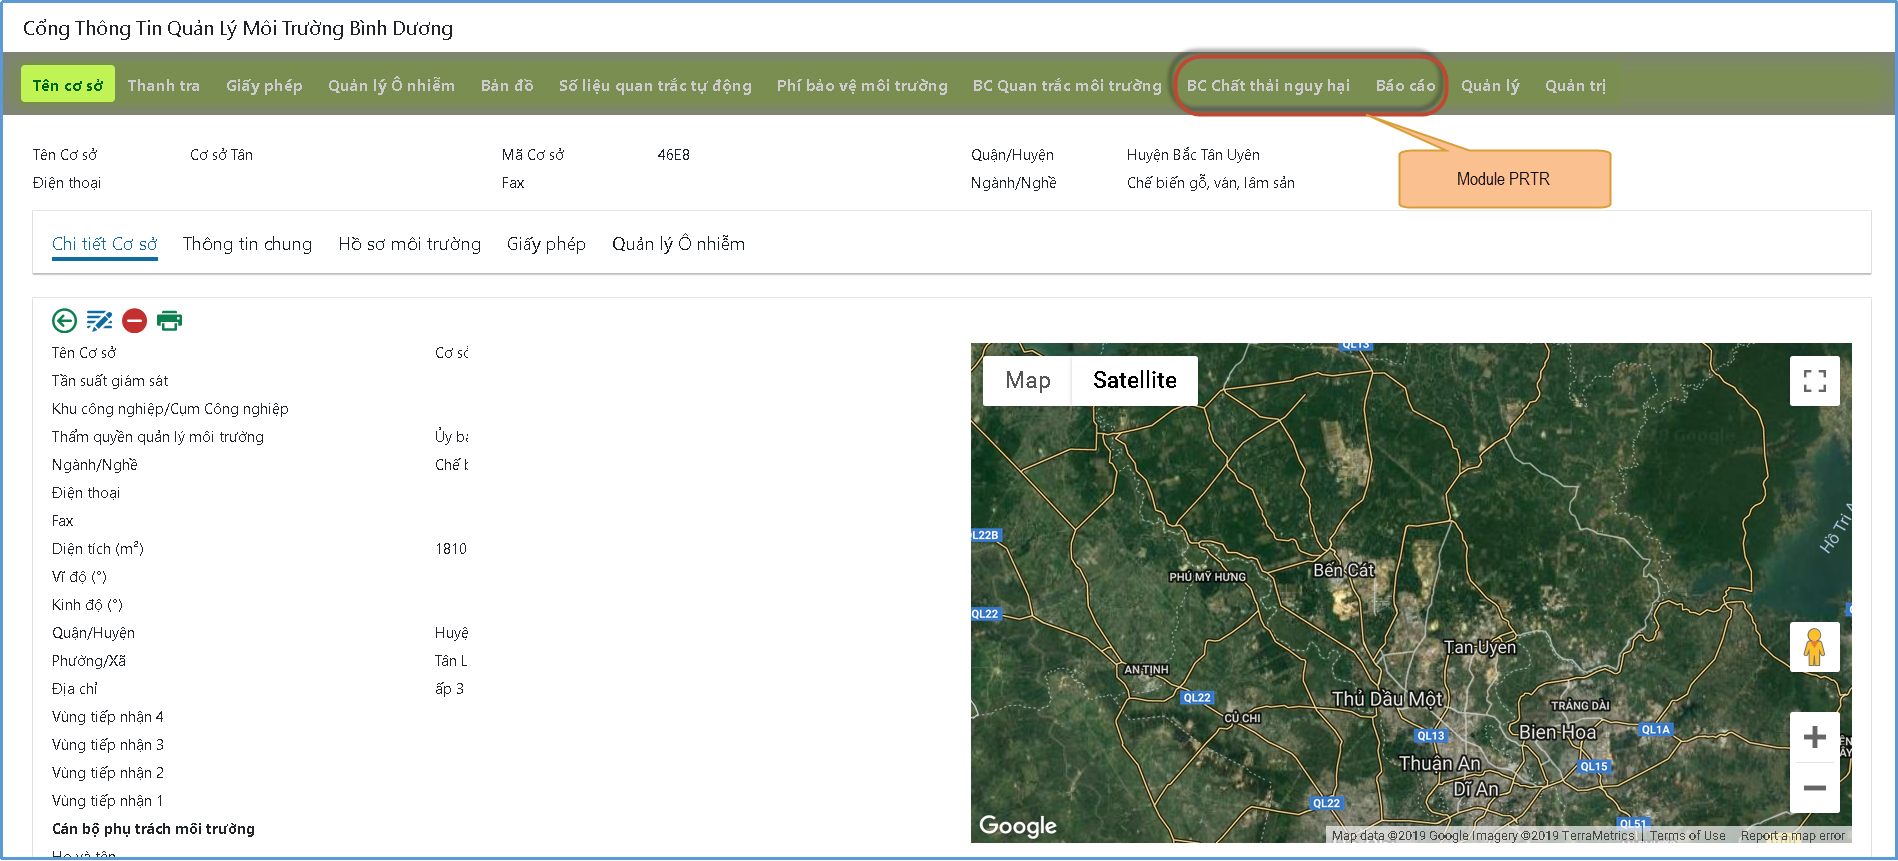The width and height of the screenshot is (1898, 861).
Task: Click Thẩm quyền quản lý môi trường label
Action: [x=158, y=437]
